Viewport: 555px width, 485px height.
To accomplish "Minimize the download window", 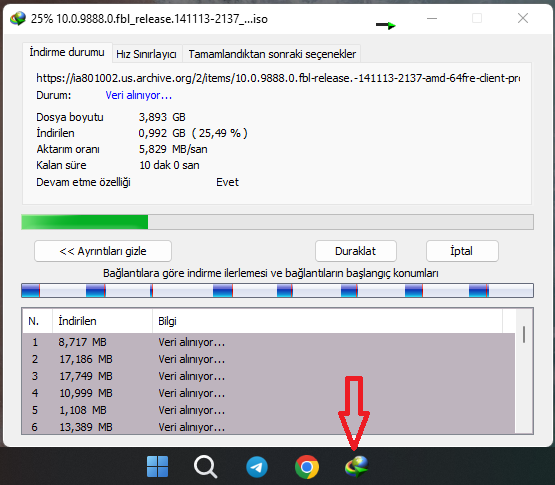I will [432, 18].
